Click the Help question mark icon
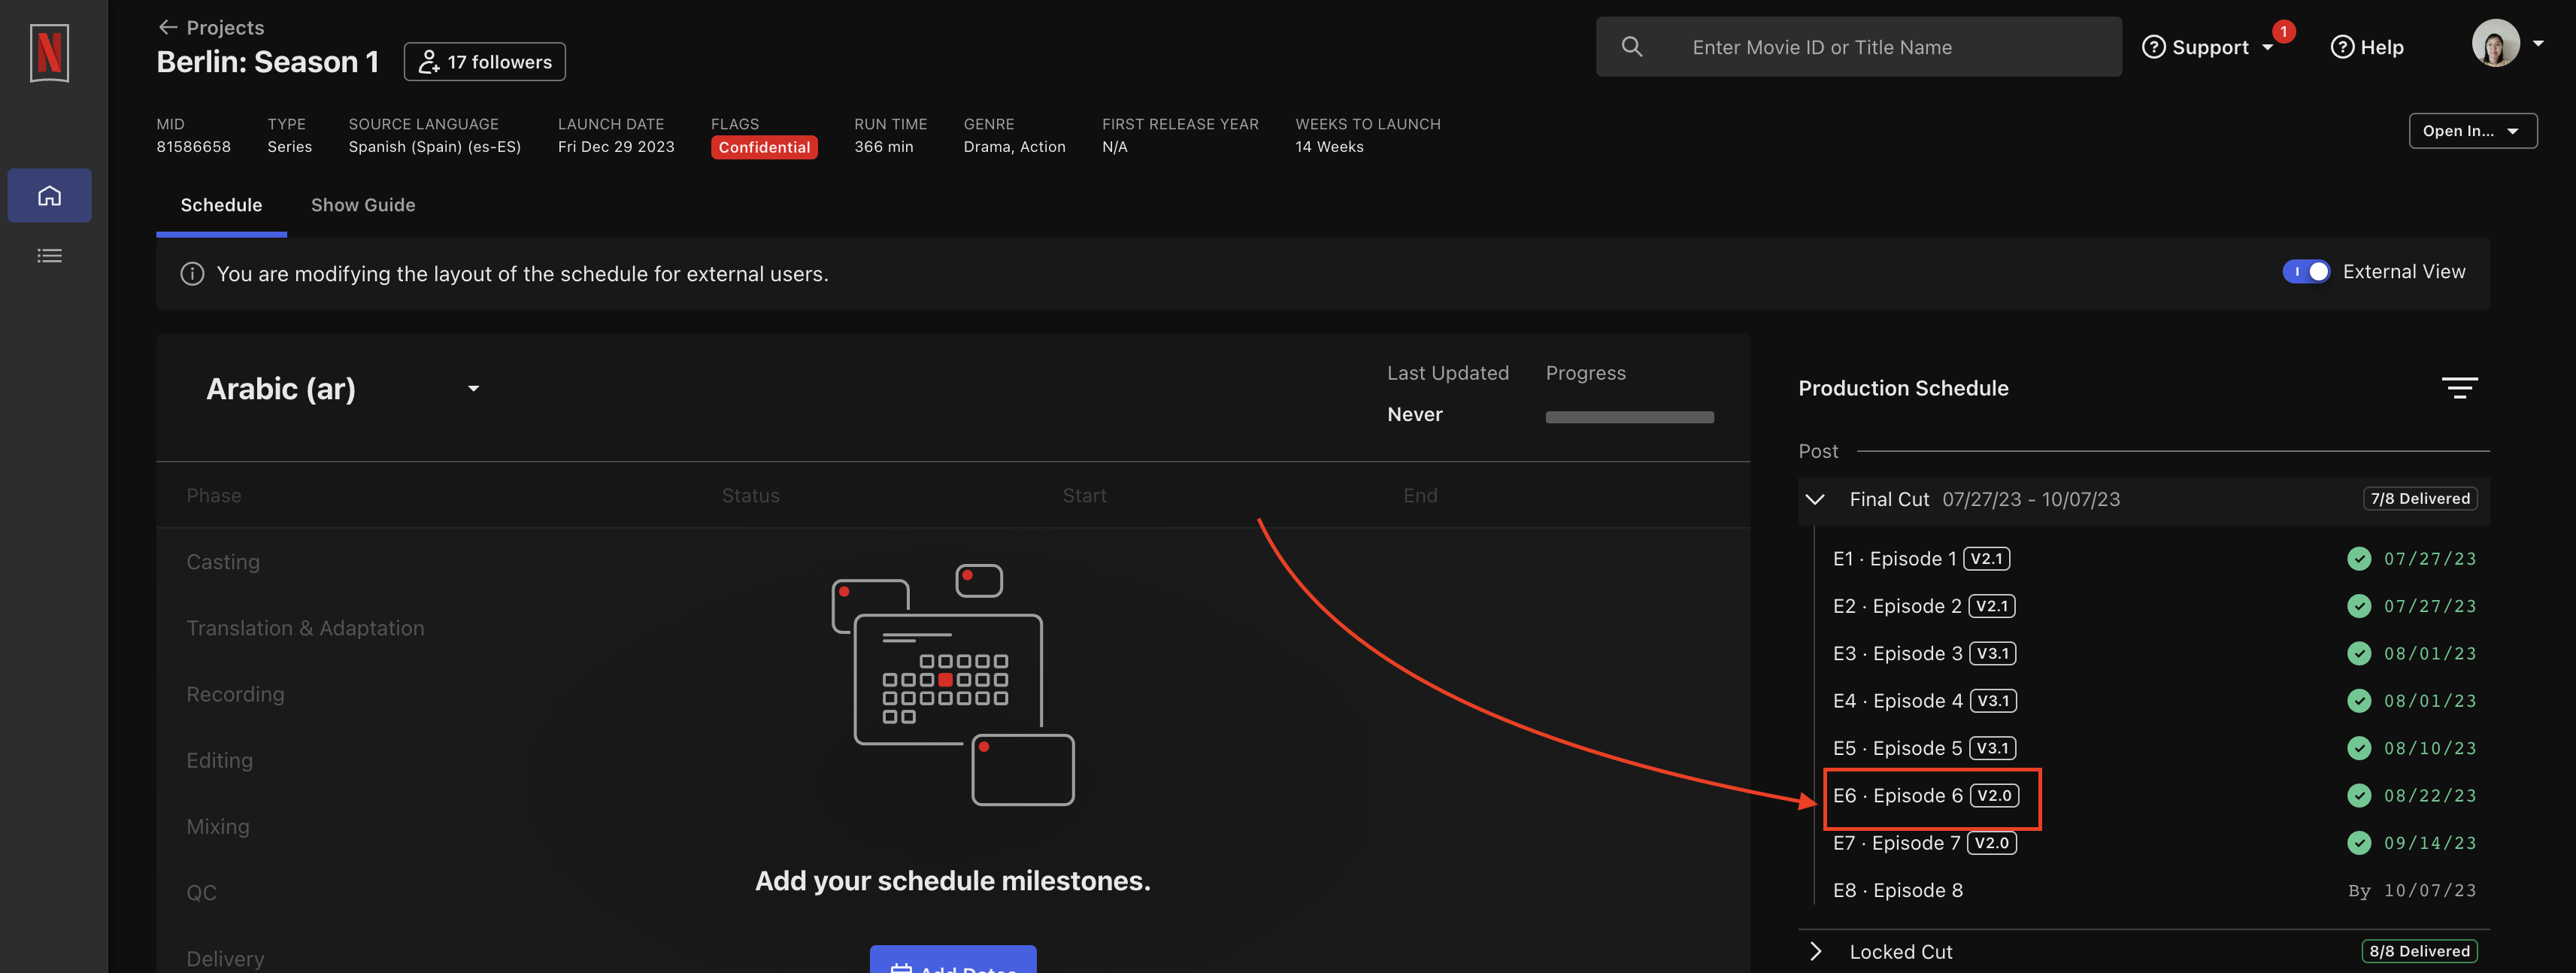 click(2341, 47)
